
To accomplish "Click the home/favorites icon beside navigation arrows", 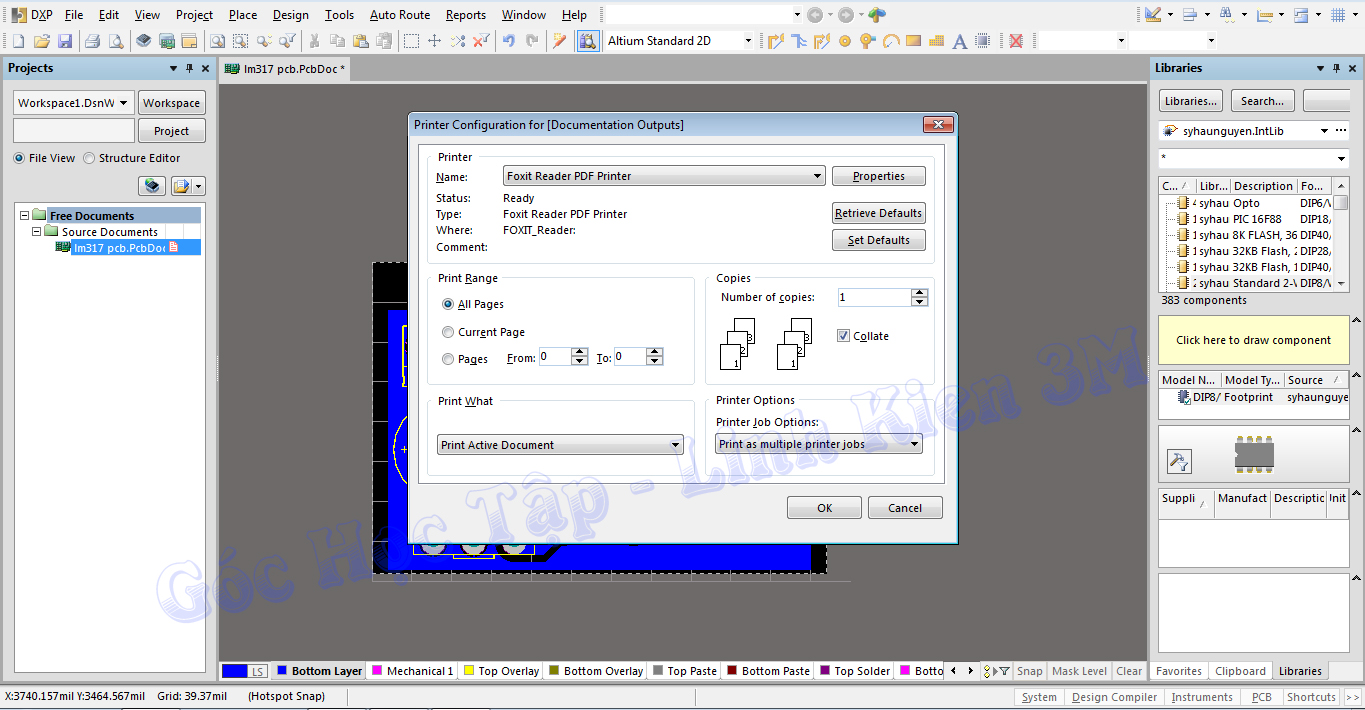I will pyautogui.click(x=877, y=15).
